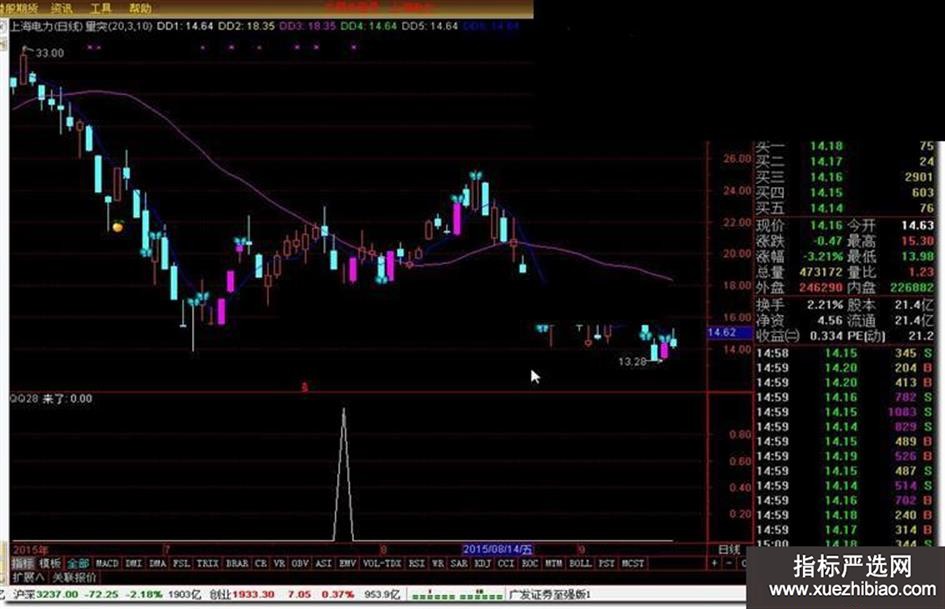Switch to MACD indicator
This screenshot has width=945, height=609.
(x=107, y=563)
